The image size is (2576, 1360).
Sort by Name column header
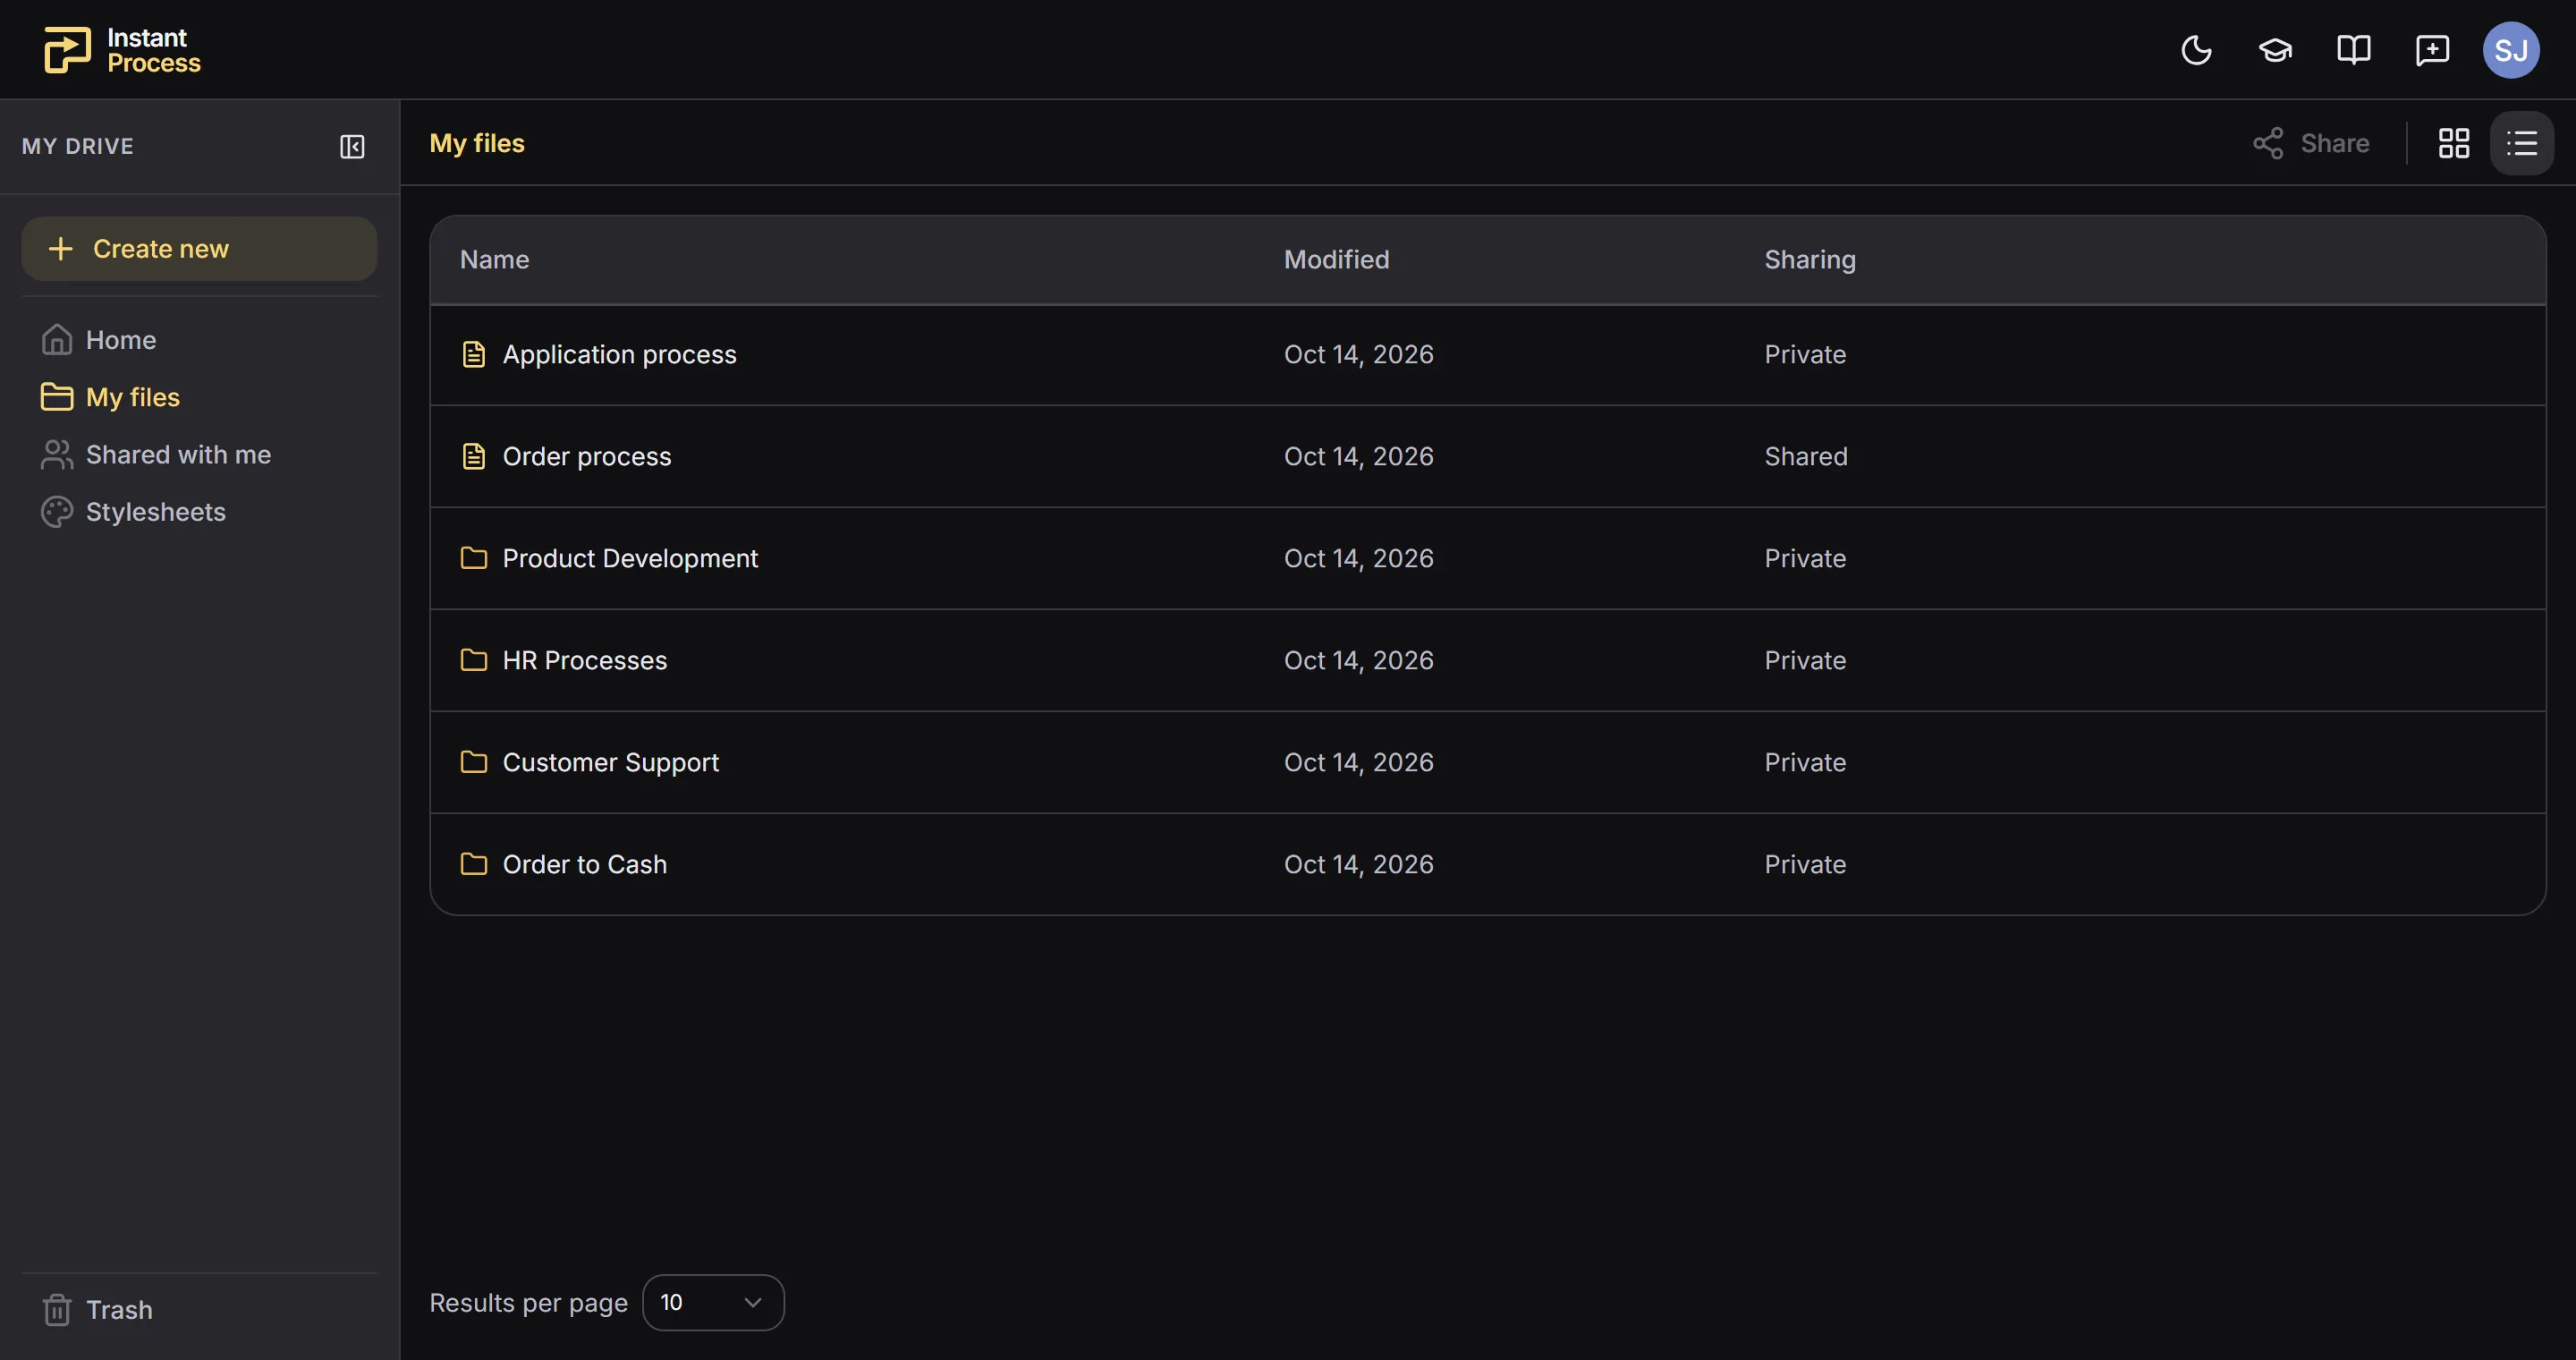(494, 259)
